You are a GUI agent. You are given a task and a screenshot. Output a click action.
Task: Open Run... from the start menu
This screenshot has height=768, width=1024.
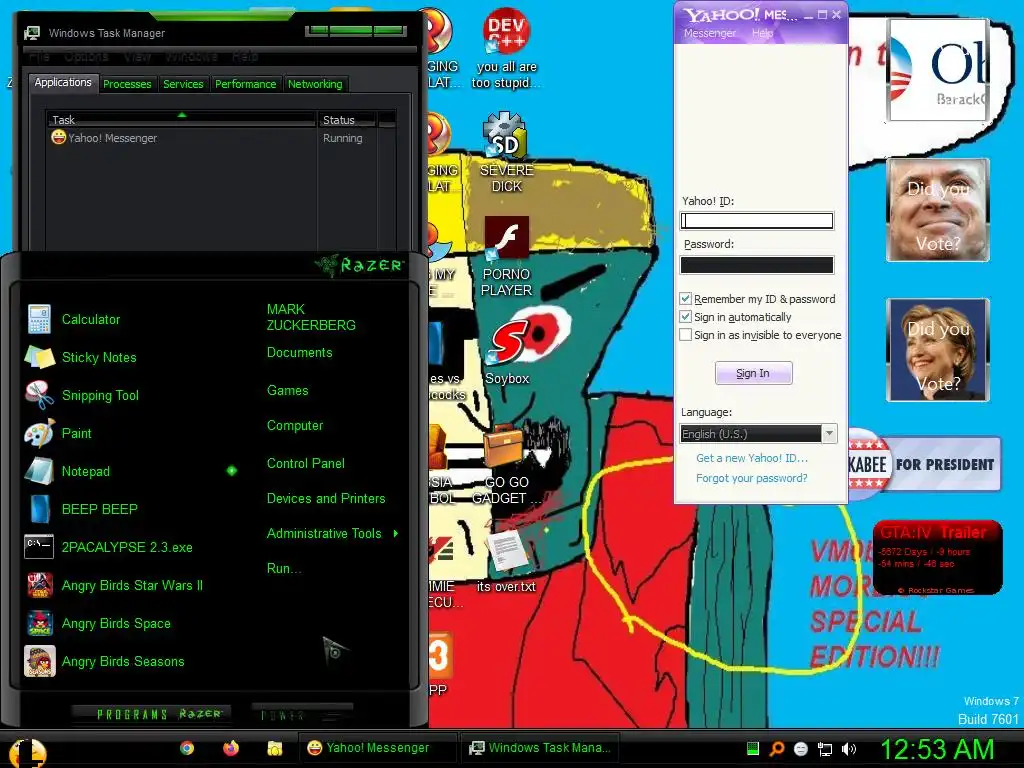(x=284, y=568)
